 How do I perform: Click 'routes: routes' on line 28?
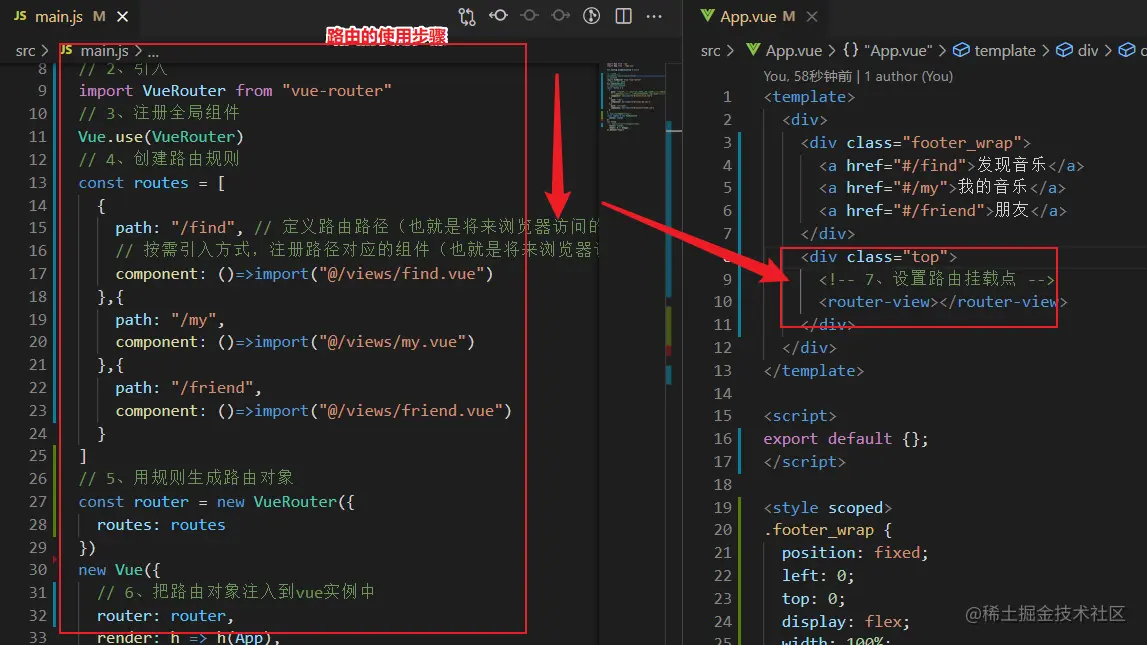(161, 524)
